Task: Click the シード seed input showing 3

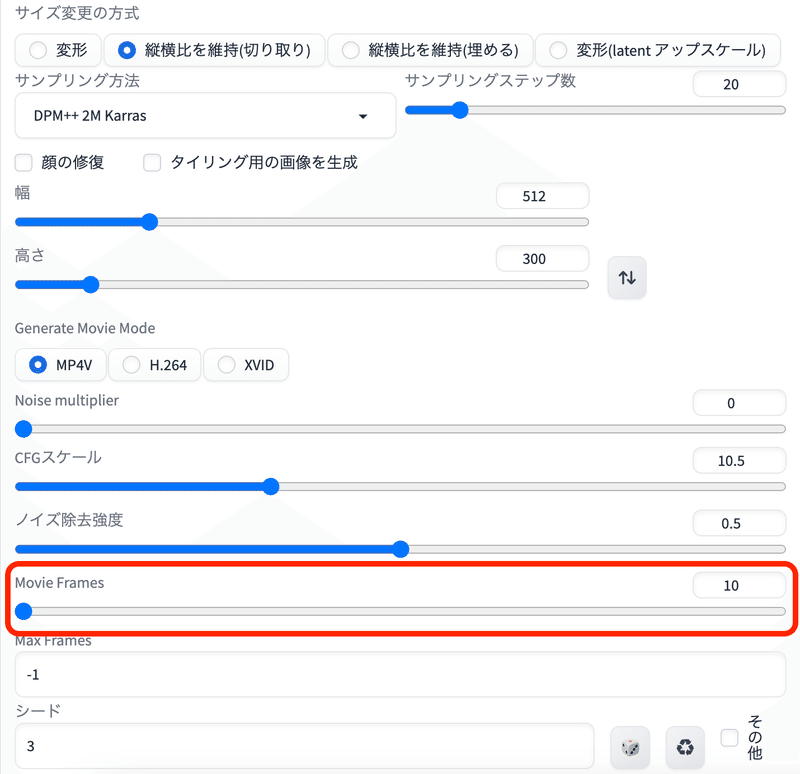Action: (x=305, y=746)
